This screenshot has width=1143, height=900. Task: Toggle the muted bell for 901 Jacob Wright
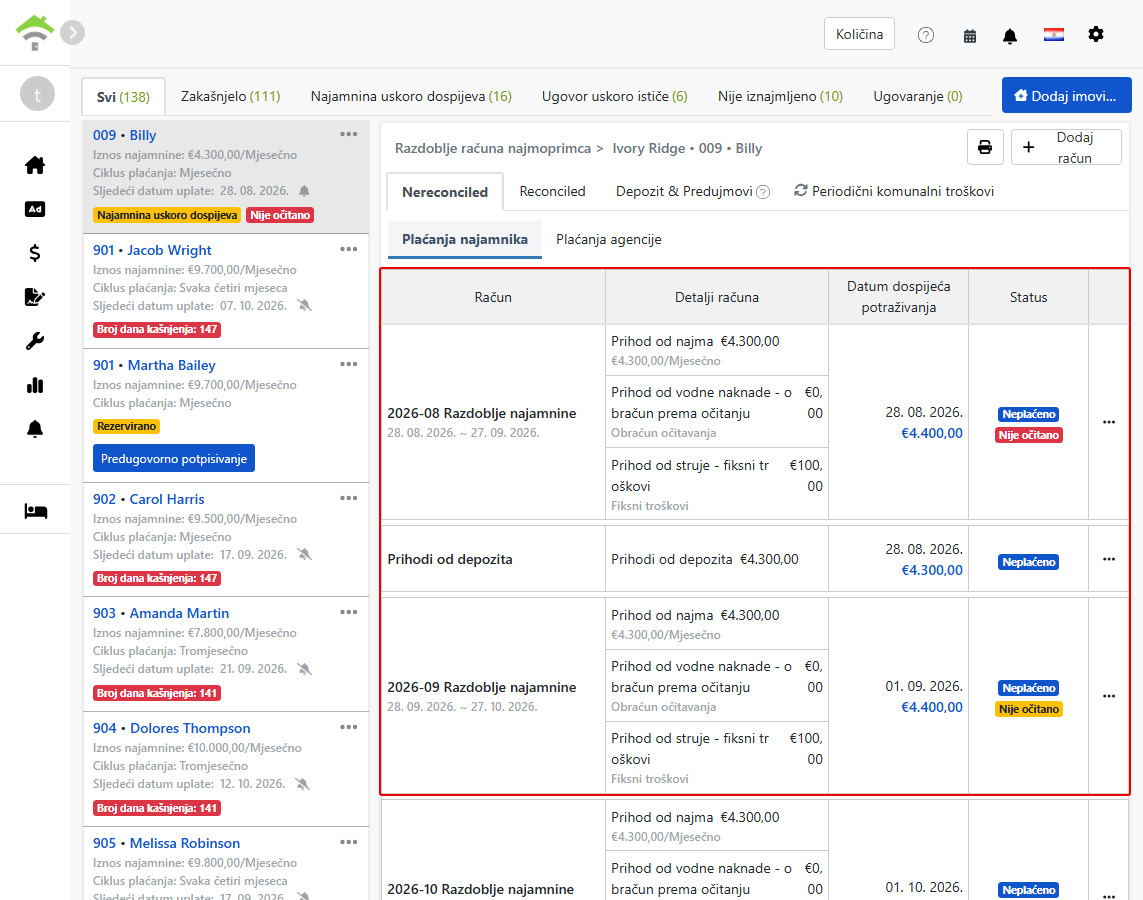(x=305, y=305)
